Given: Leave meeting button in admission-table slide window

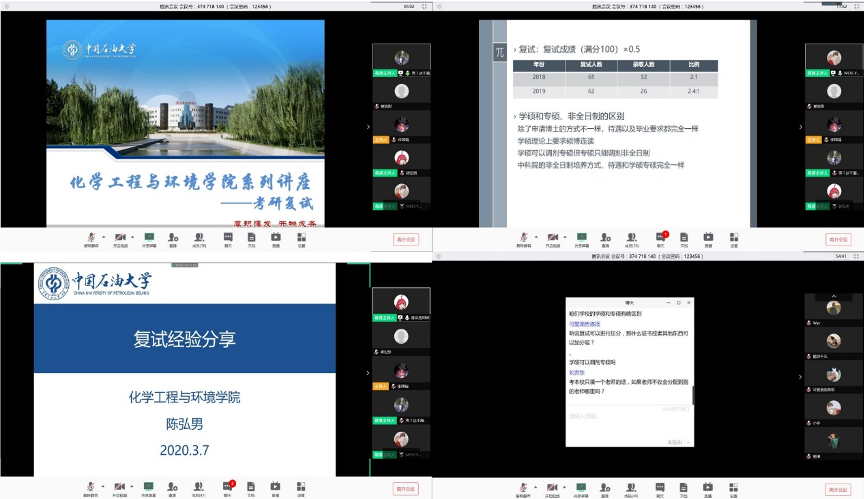Looking at the screenshot, I should pos(839,240).
